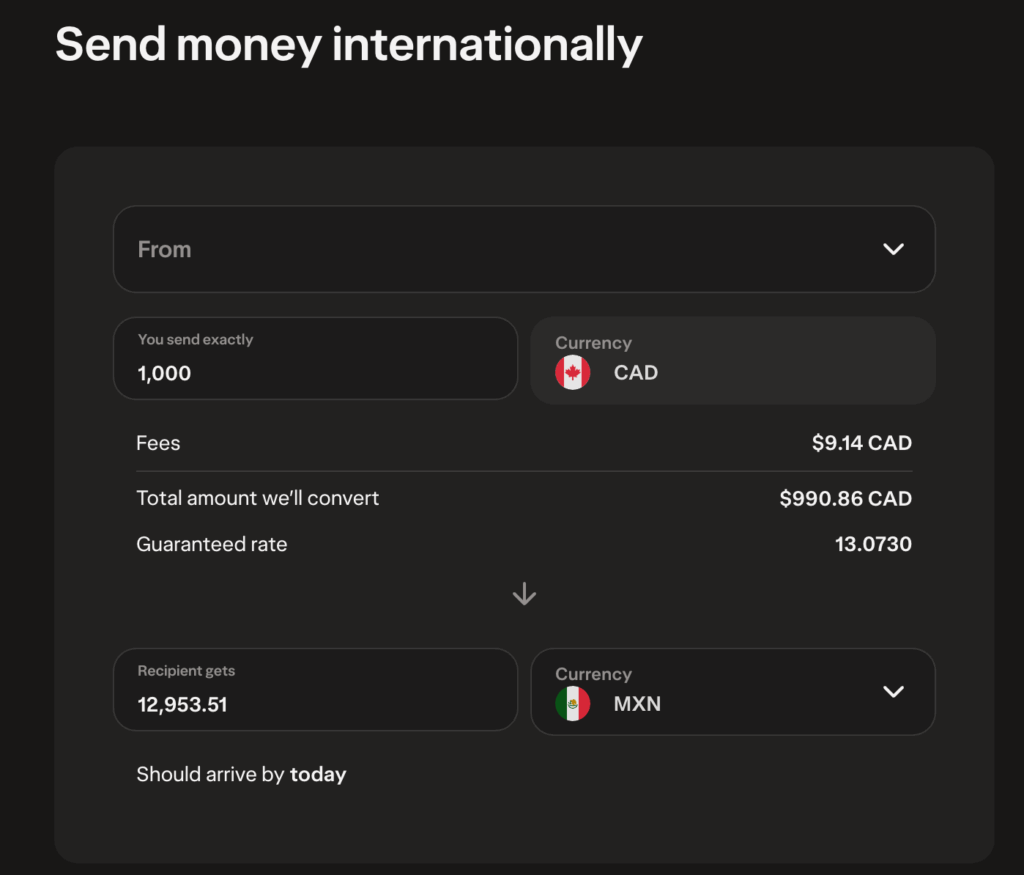Open the From account dropdown
This screenshot has width=1024, height=875.
click(x=524, y=249)
